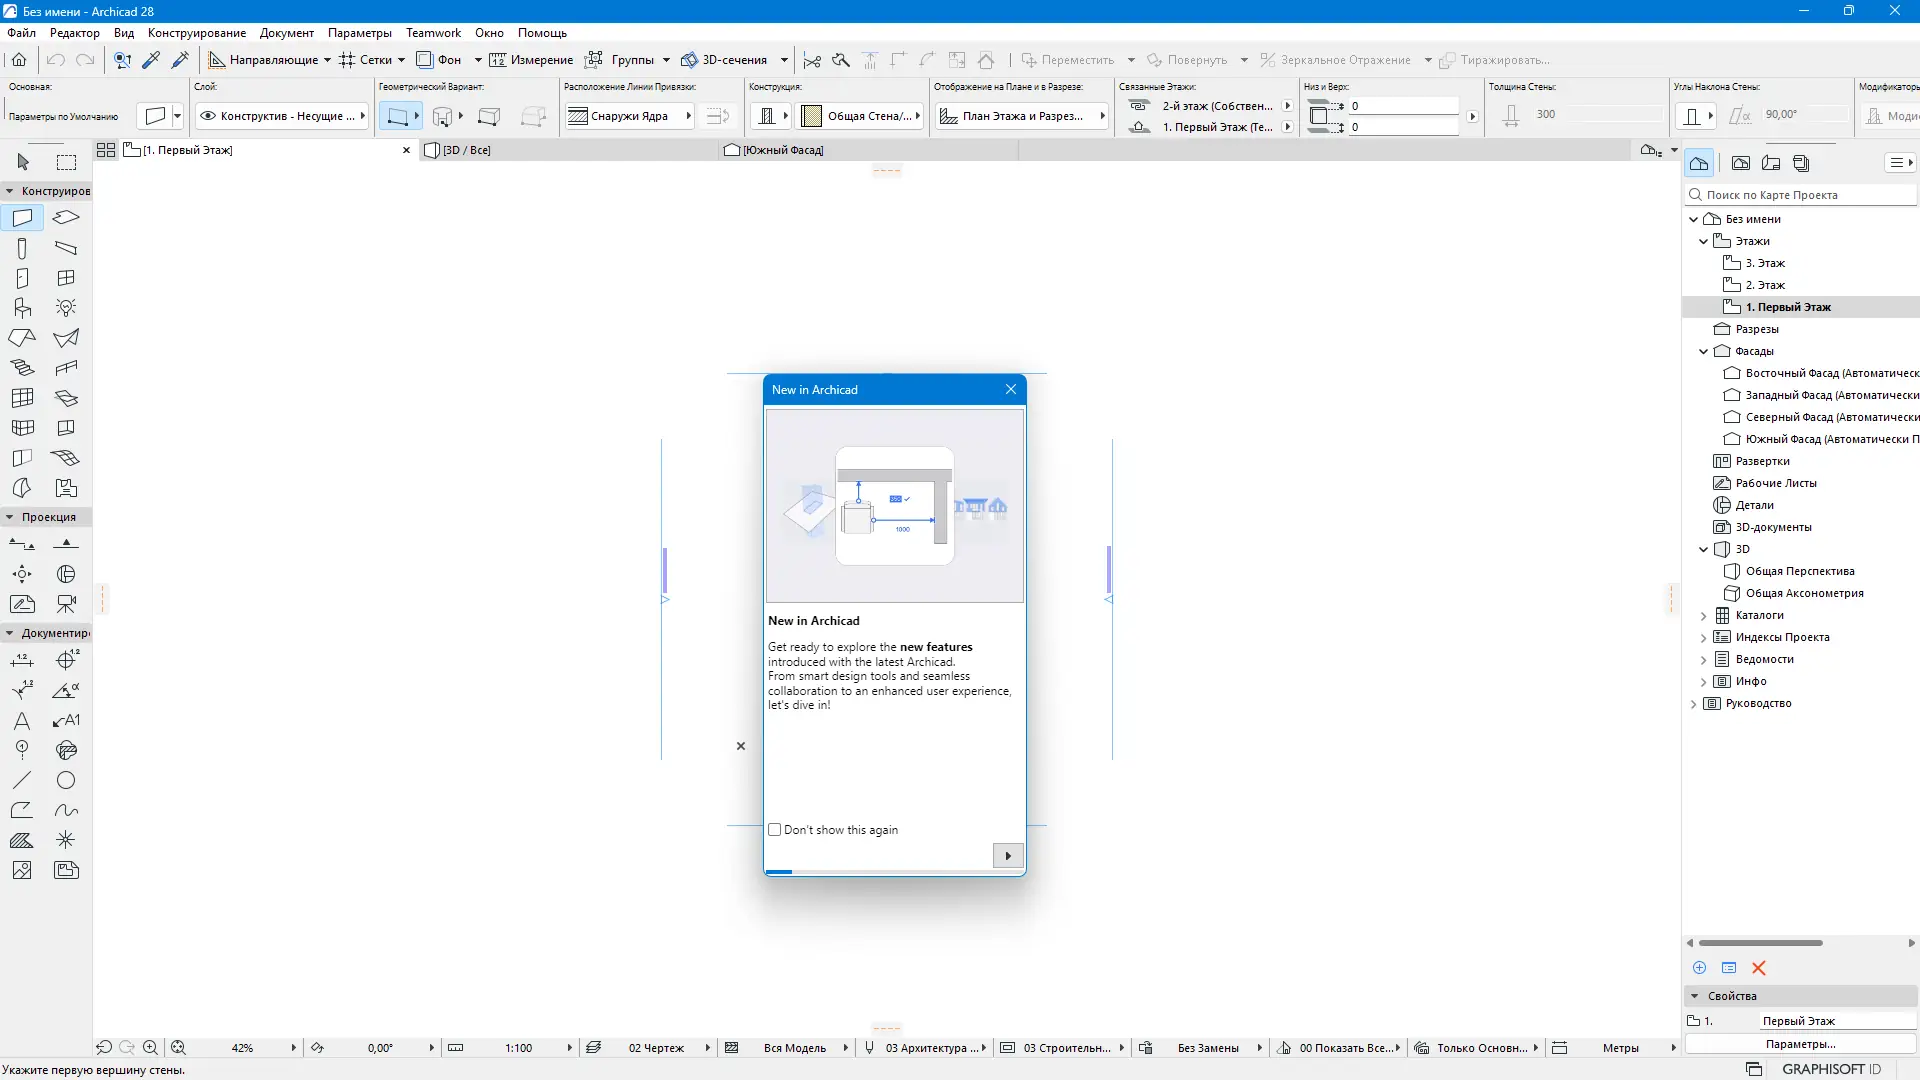Screen dimensions: 1920x1080
Task: Select the Circle tool
Action: pyautogui.click(x=66, y=780)
